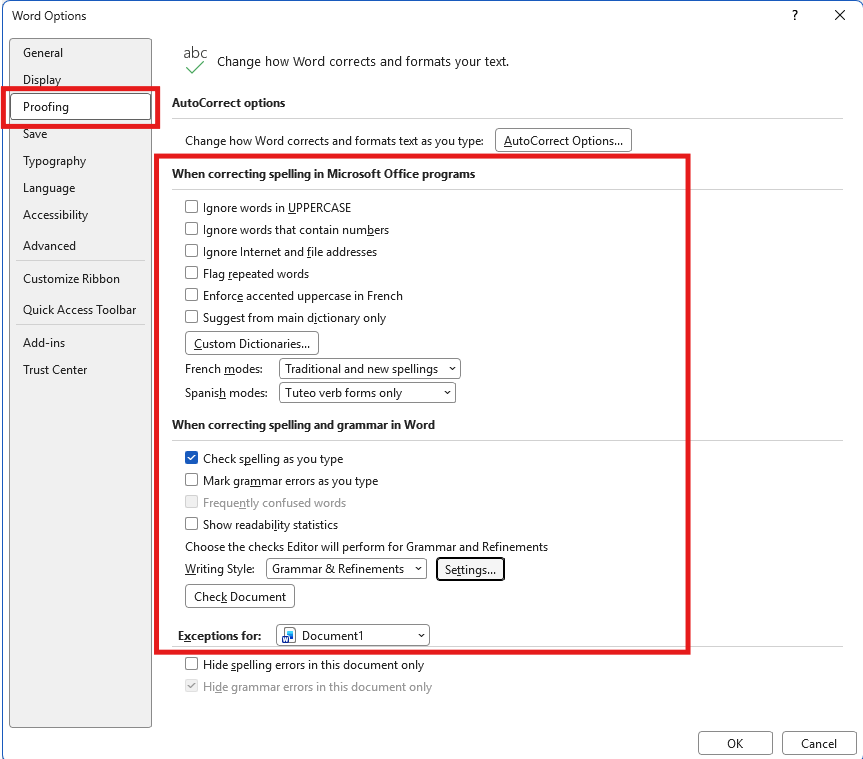Click the Settings button for Writing Style
This screenshot has width=863, height=759.
470,569
